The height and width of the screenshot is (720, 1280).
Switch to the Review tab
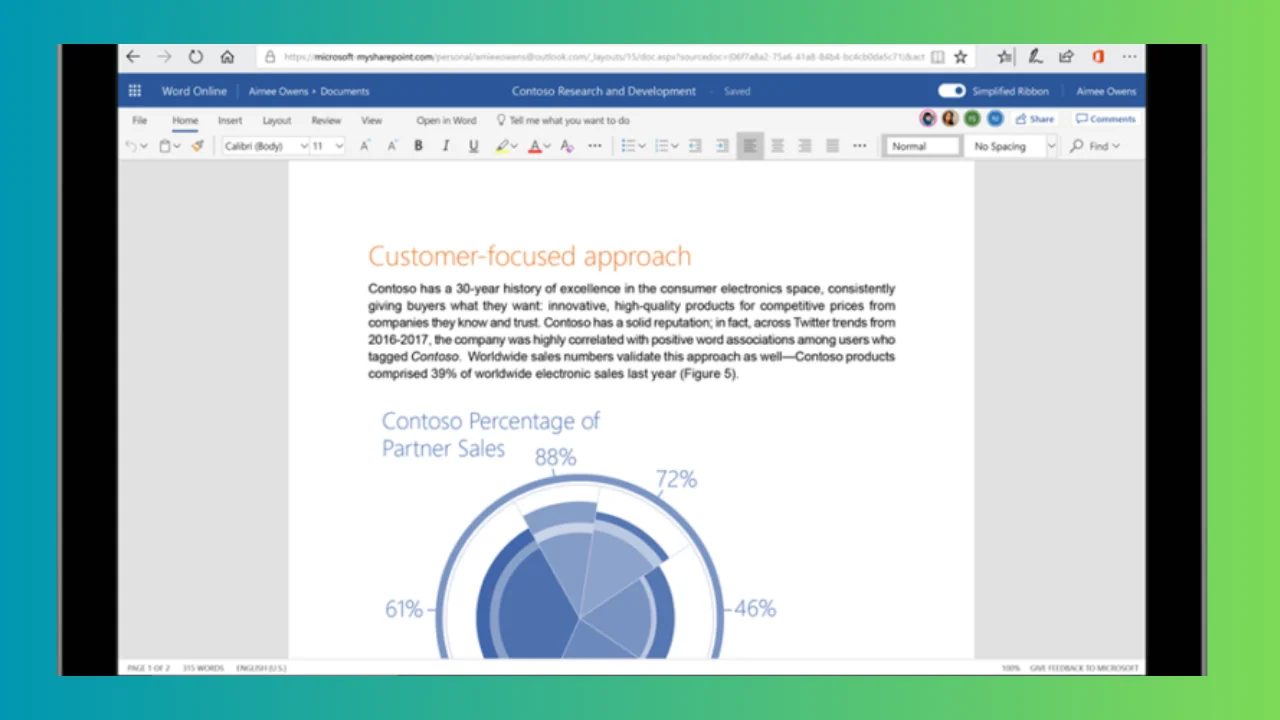tap(326, 120)
